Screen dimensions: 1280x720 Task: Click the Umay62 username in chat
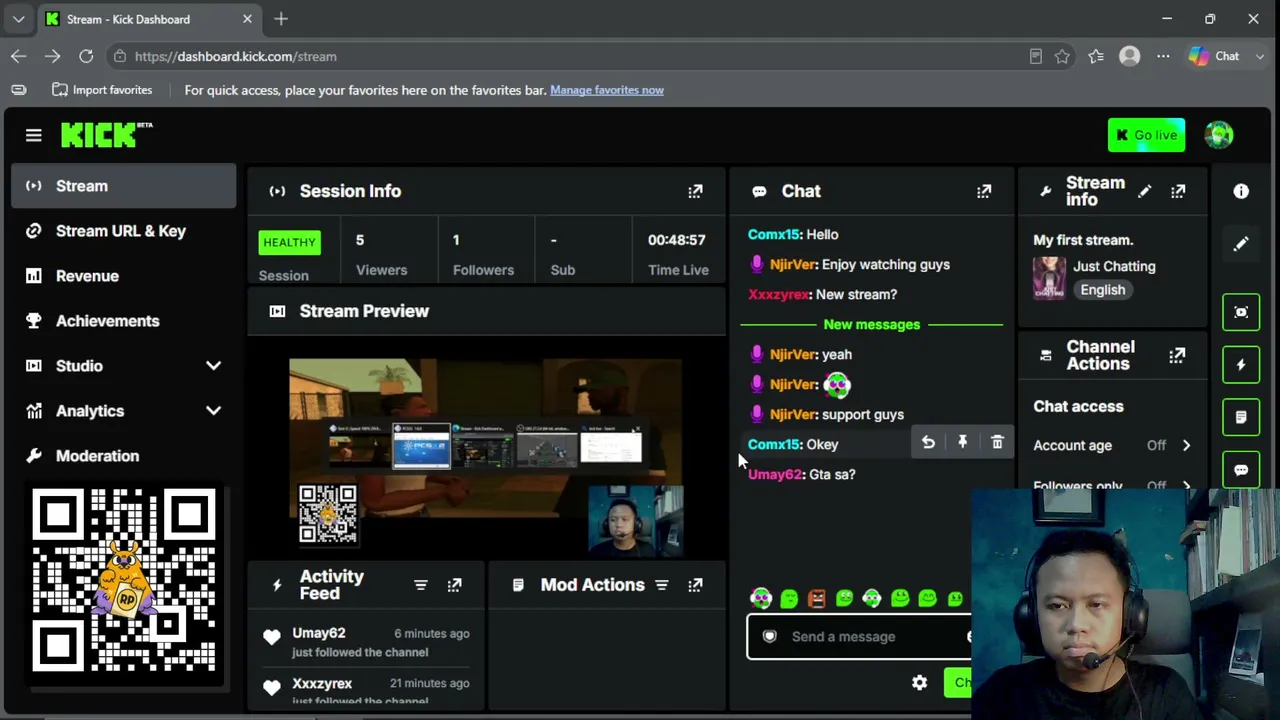[x=775, y=474]
